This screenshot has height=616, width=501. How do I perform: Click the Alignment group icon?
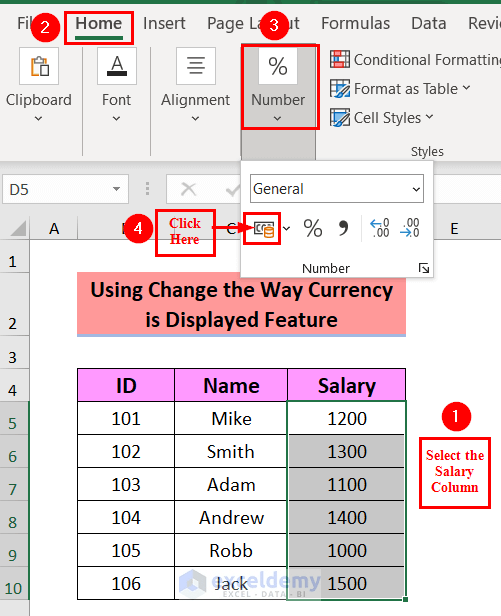196,66
